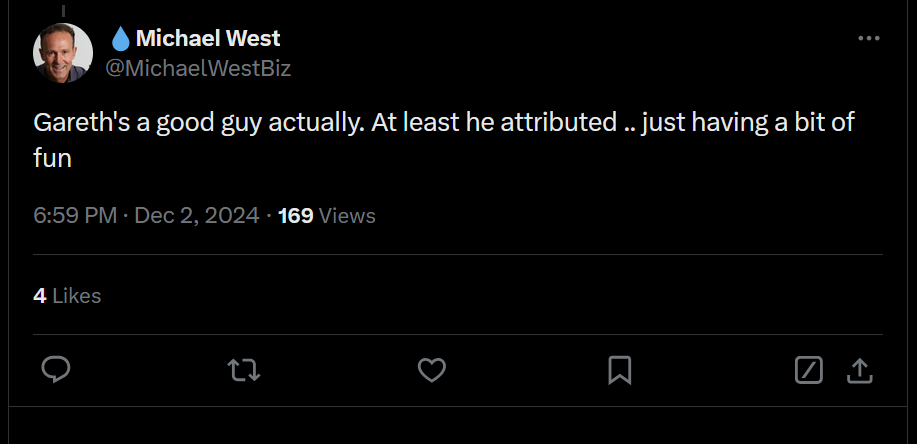Bookmark this tweet
The width and height of the screenshot is (917, 444).
[619, 371]
